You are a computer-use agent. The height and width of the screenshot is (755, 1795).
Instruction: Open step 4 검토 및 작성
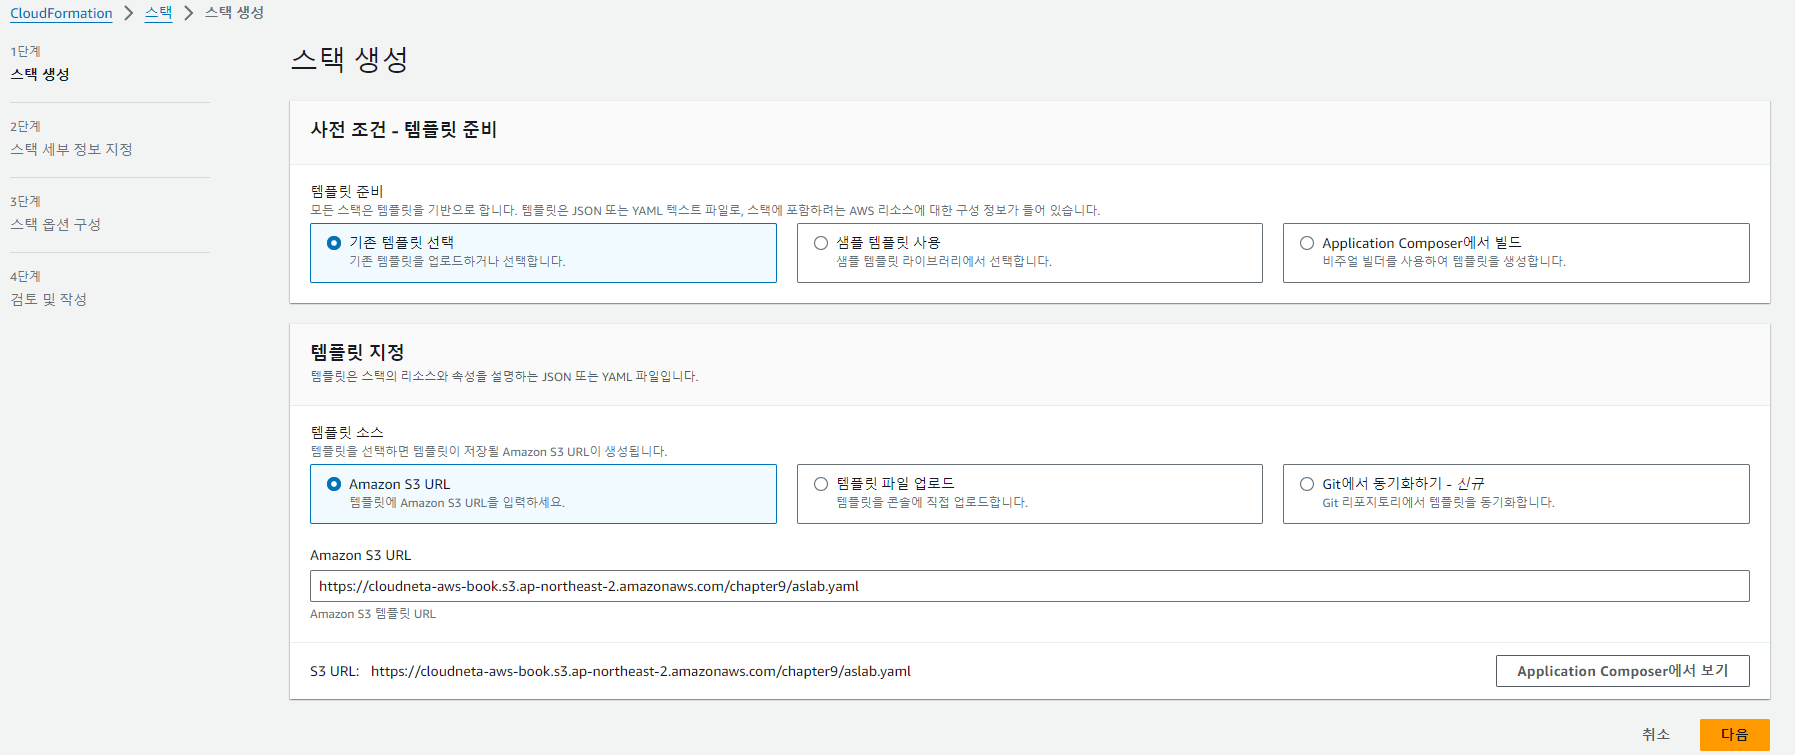click(48, 299)
